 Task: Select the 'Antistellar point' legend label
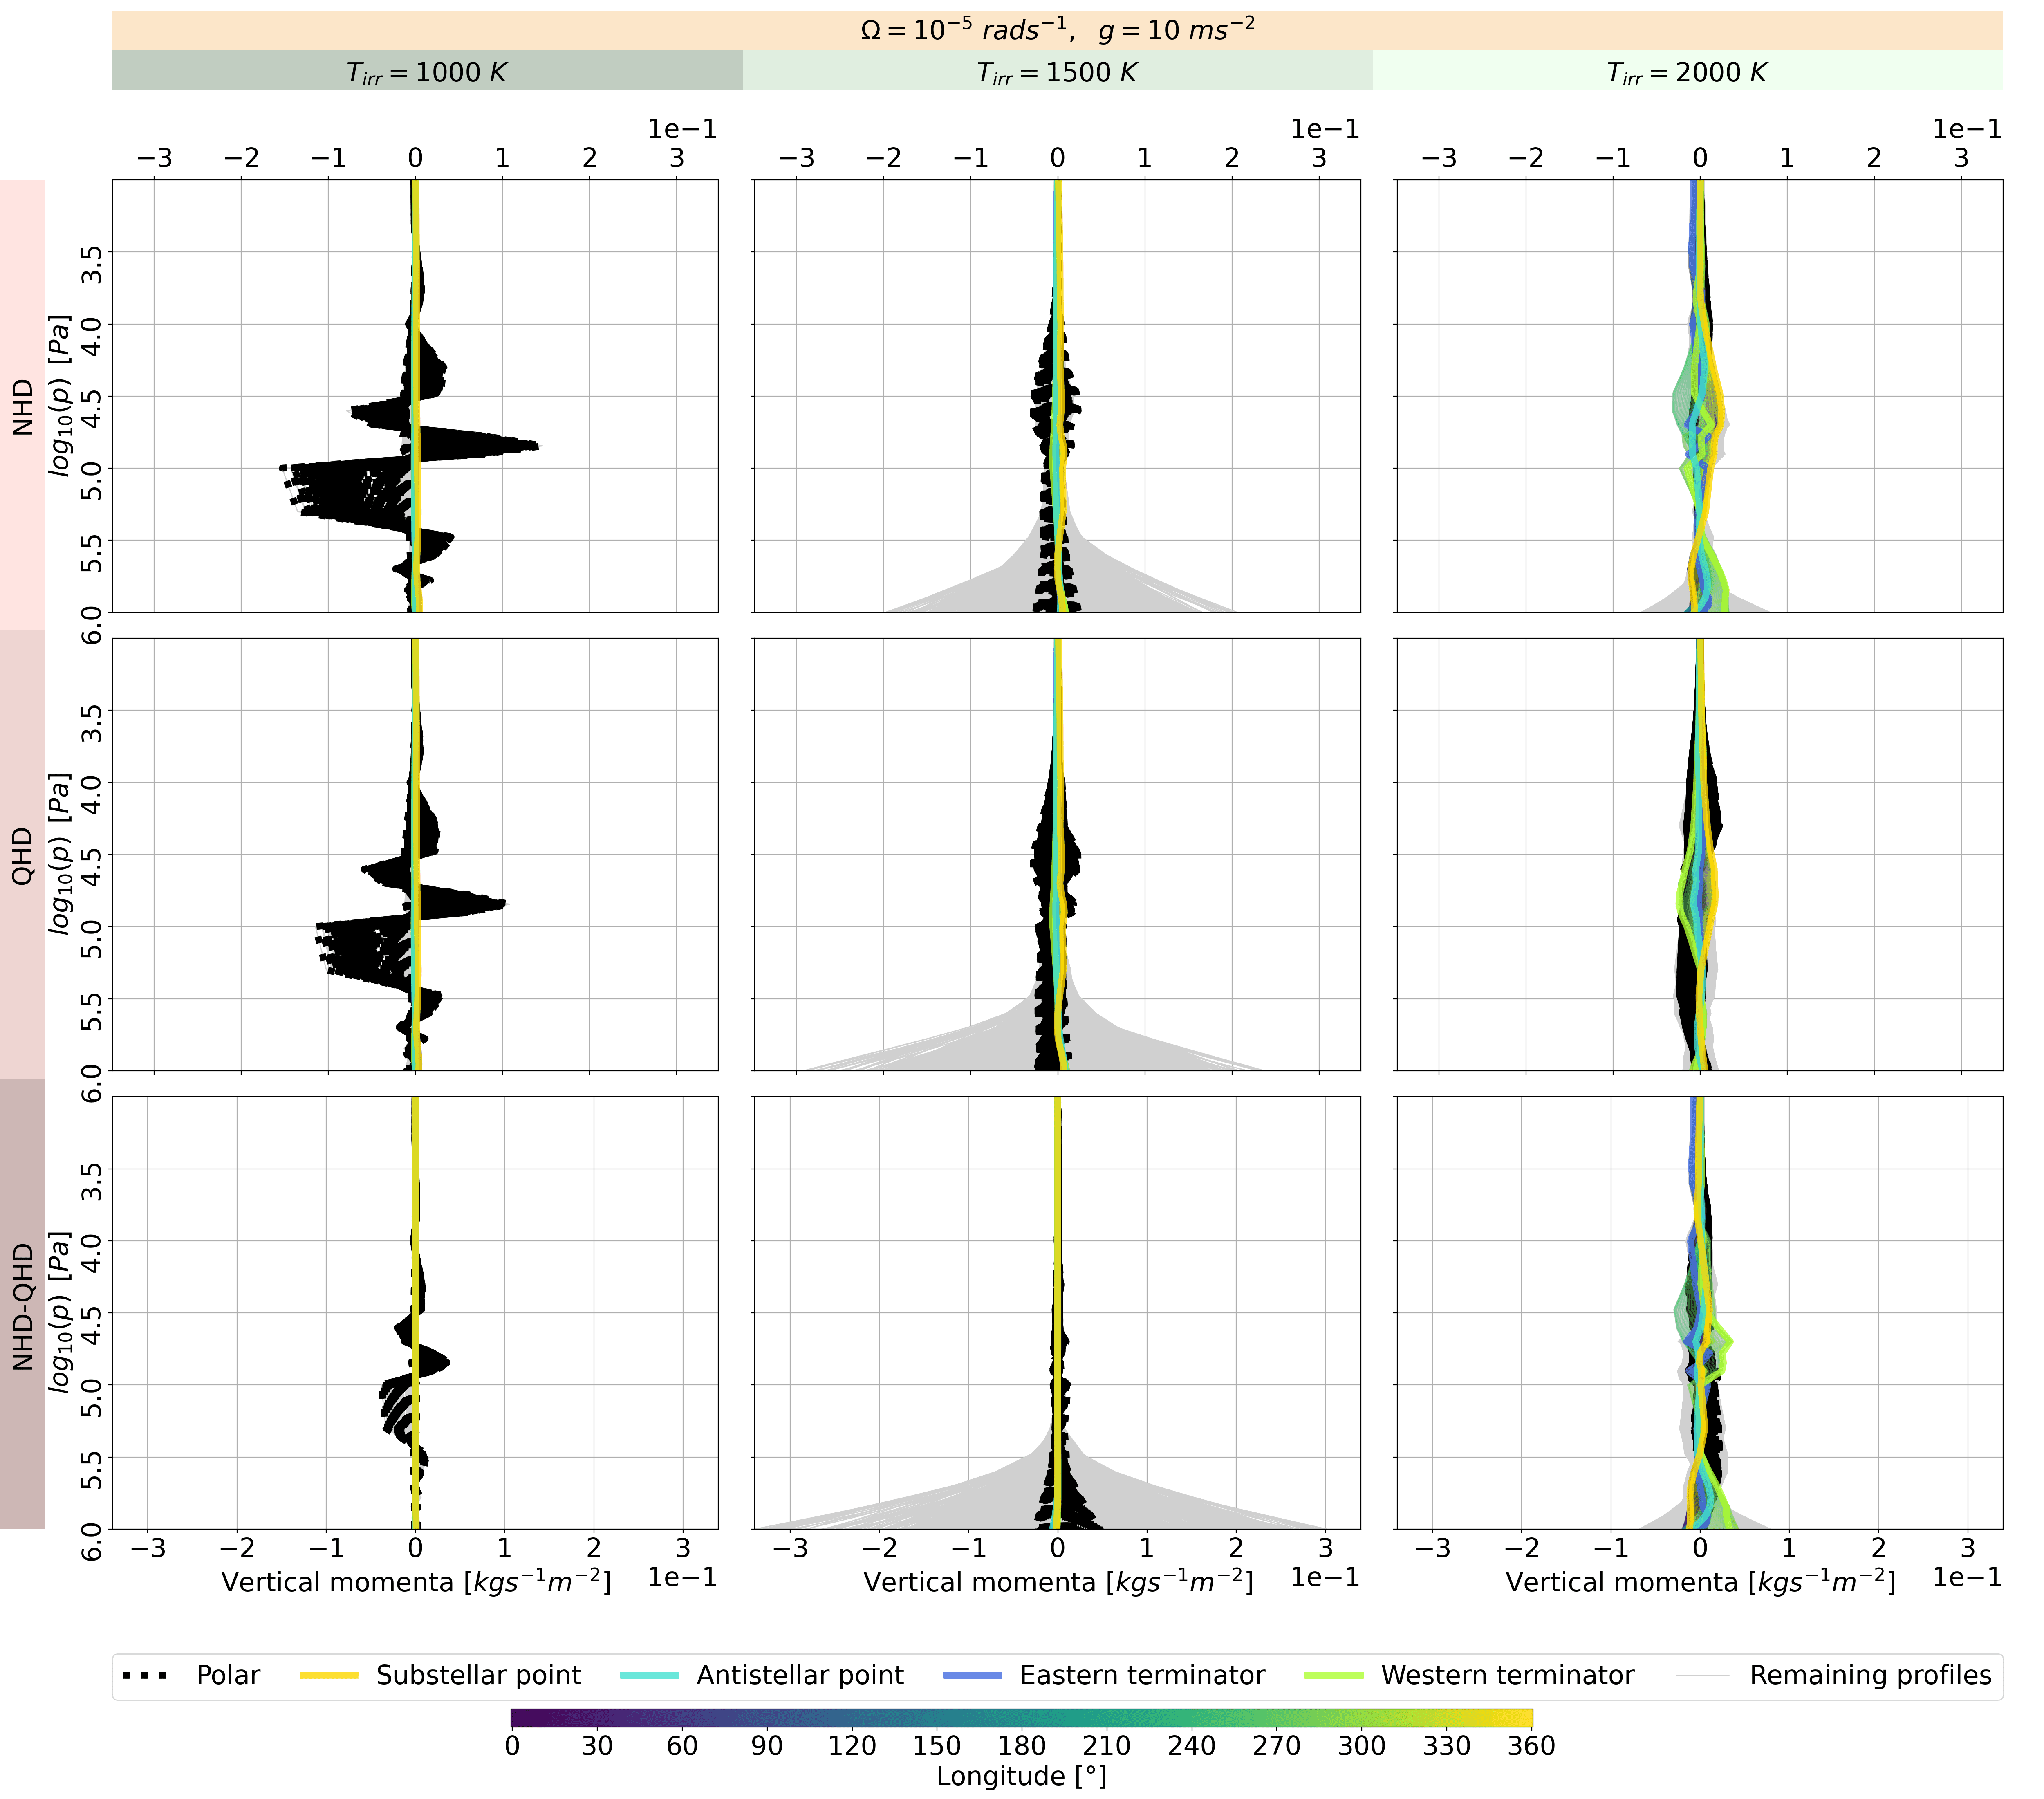[800, 1675]
